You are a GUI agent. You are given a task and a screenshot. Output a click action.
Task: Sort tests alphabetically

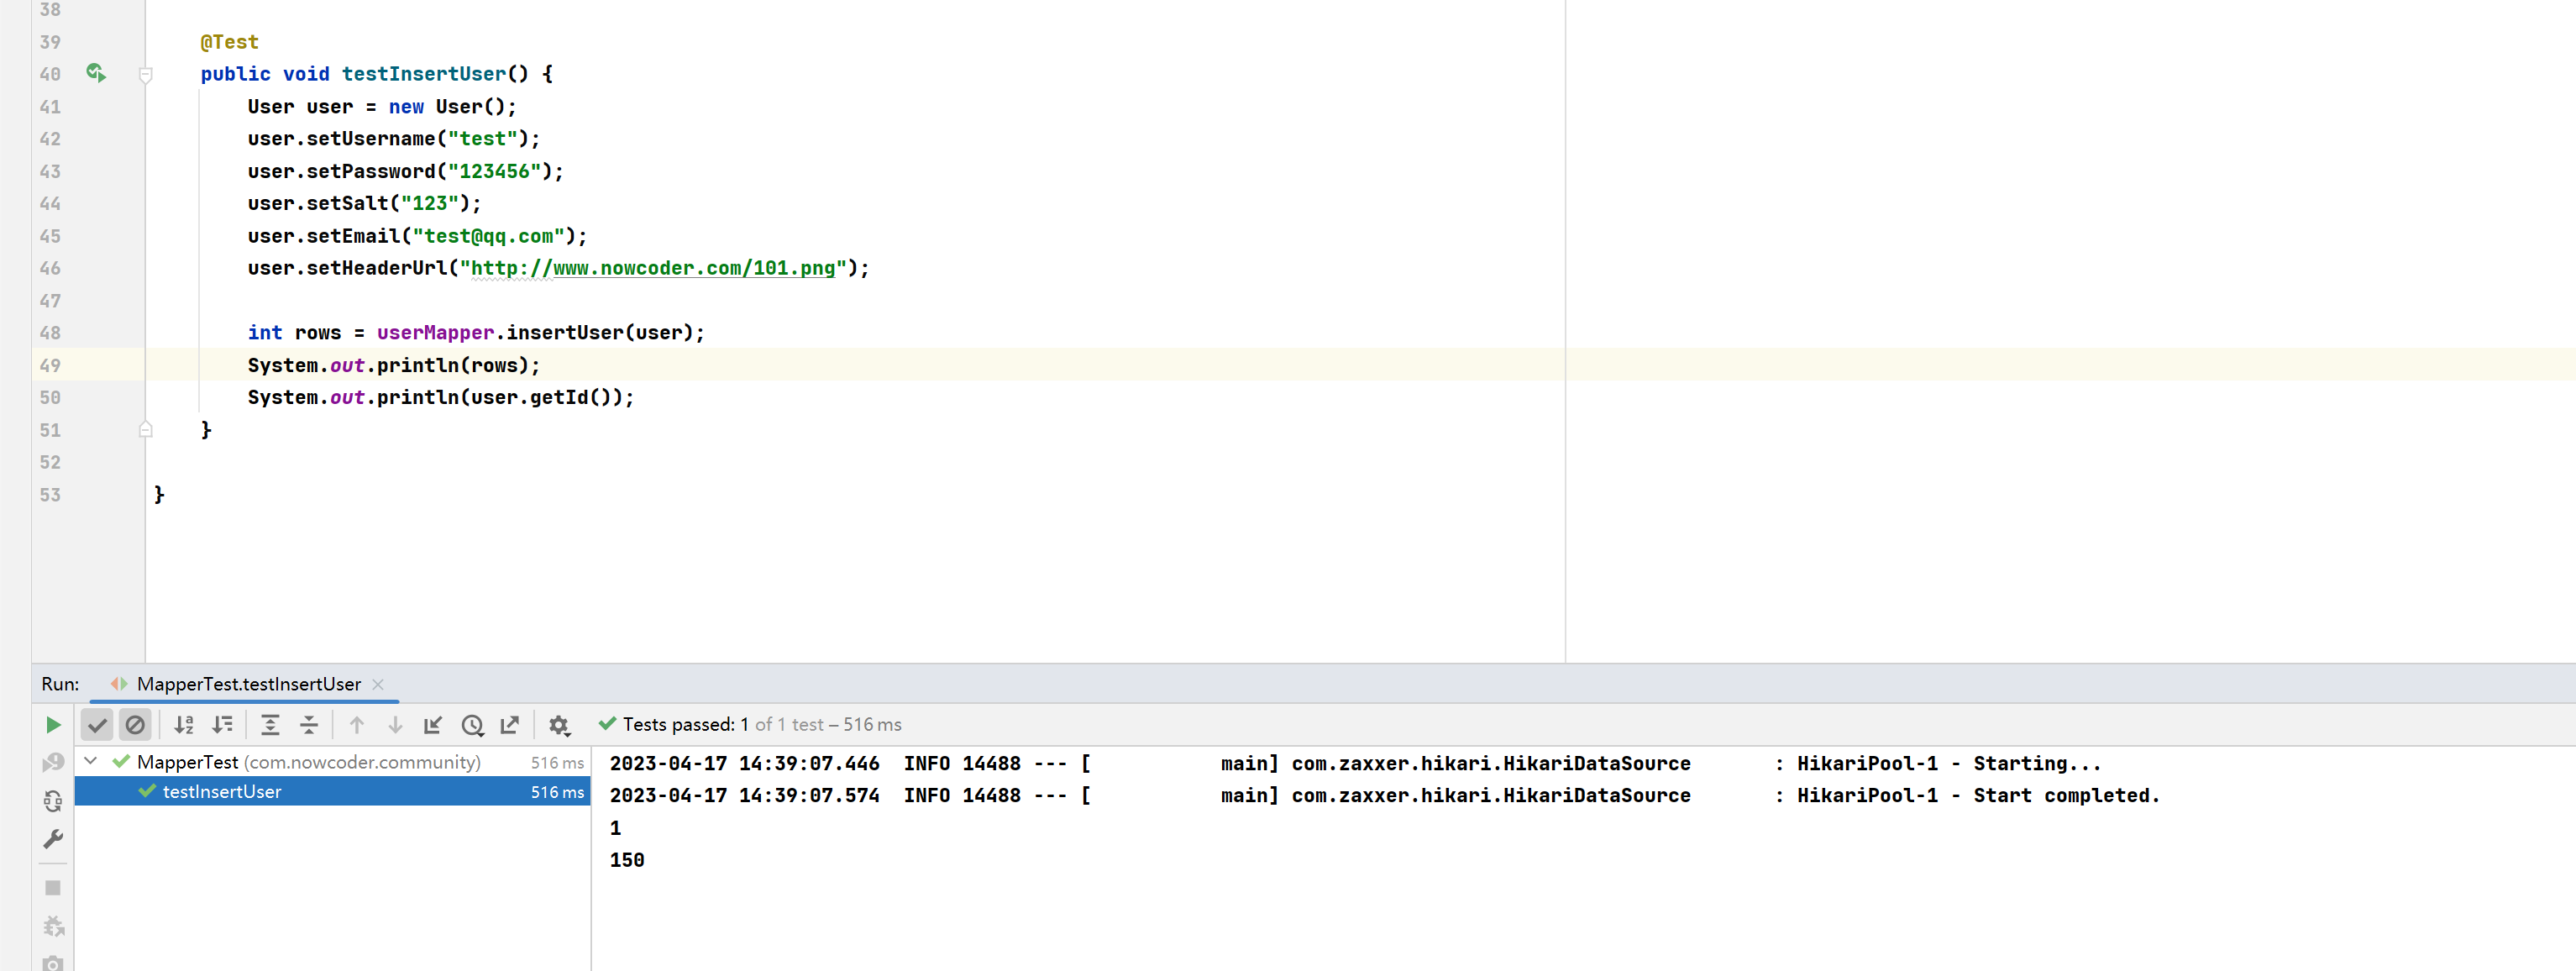tap(184, 724)
